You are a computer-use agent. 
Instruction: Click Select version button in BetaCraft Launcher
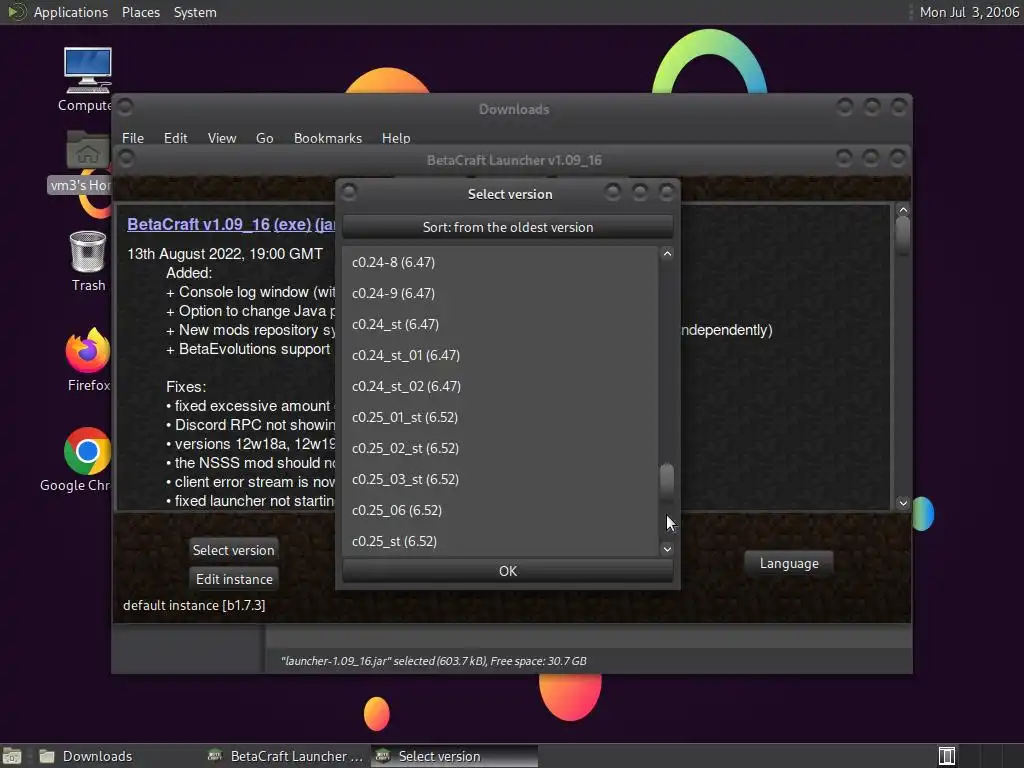coord(233,550)
